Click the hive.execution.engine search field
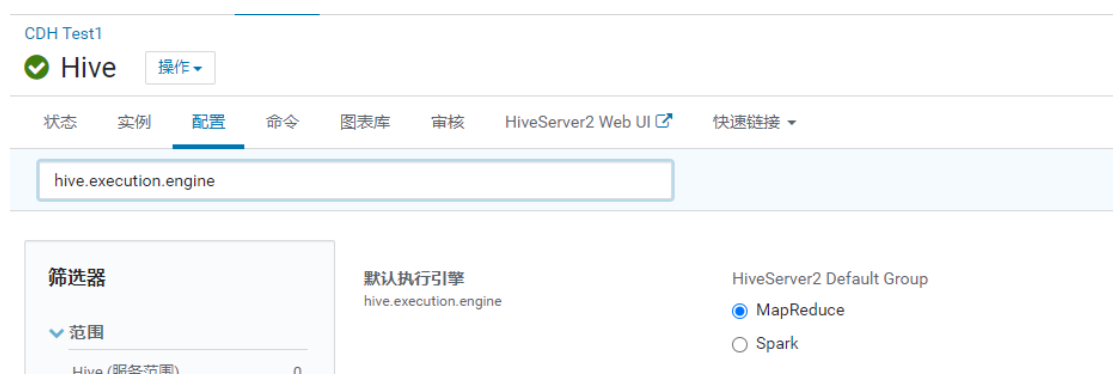 [355, 181]
